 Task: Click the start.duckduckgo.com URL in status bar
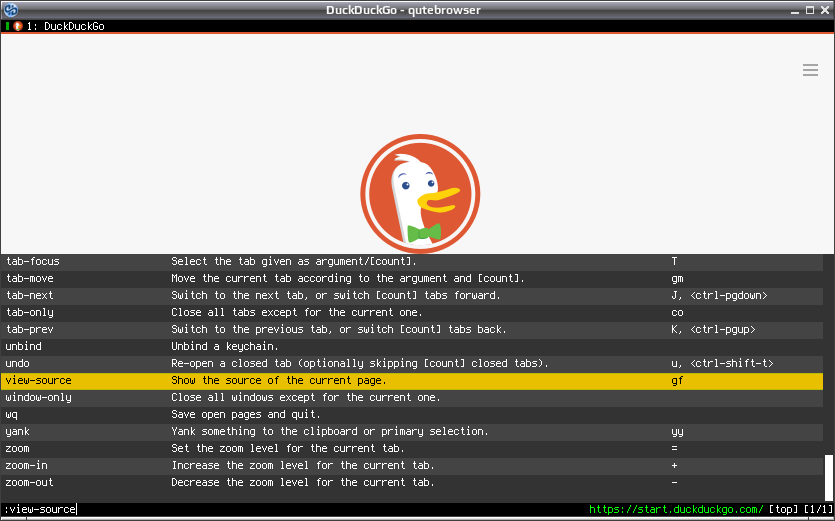676,509
